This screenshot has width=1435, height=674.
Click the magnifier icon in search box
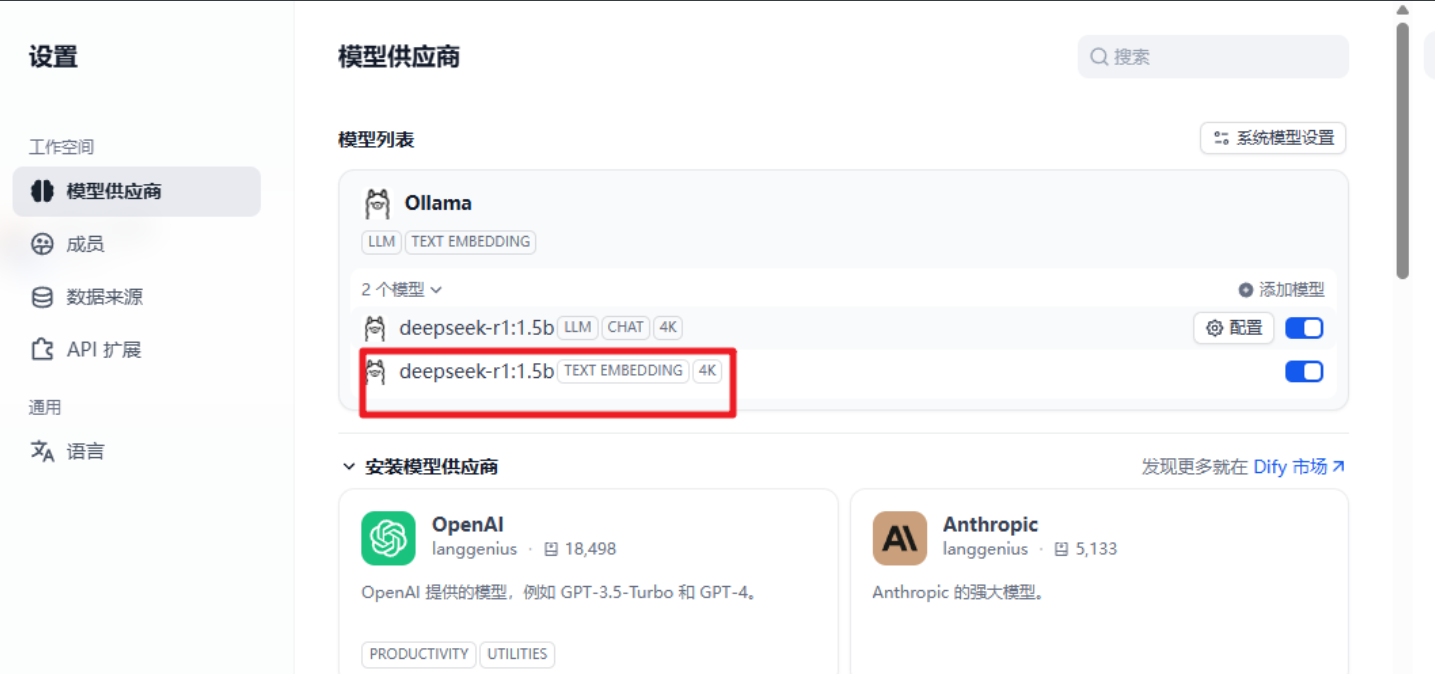tap(1099, 57)
